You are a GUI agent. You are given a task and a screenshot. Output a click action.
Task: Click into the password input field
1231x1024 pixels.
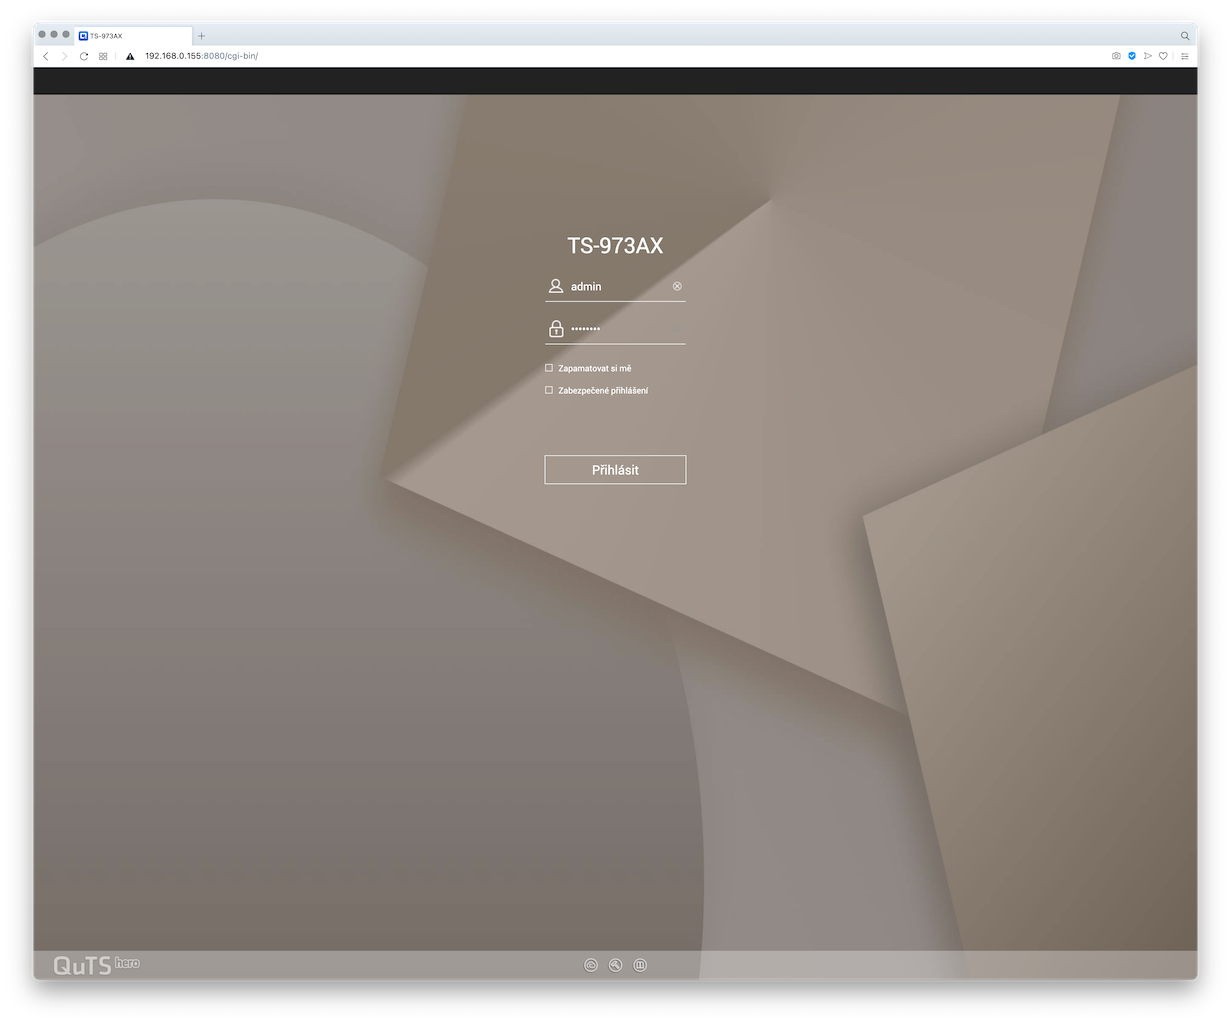(x=625, y=329)
